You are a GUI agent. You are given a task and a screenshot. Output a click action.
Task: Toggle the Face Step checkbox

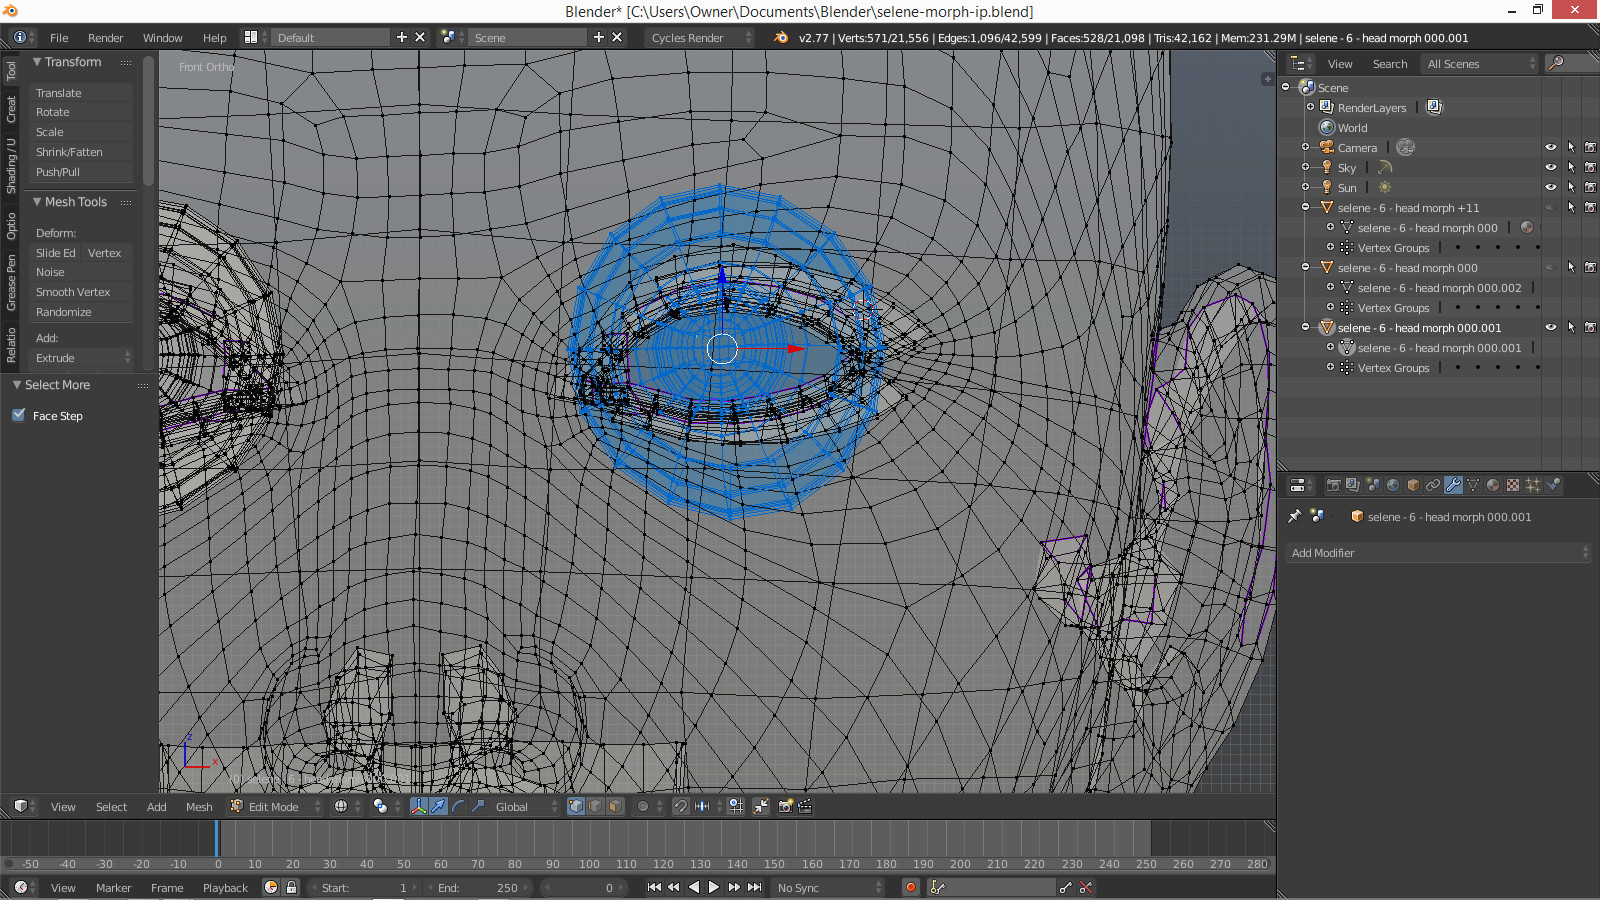[19, 415]
